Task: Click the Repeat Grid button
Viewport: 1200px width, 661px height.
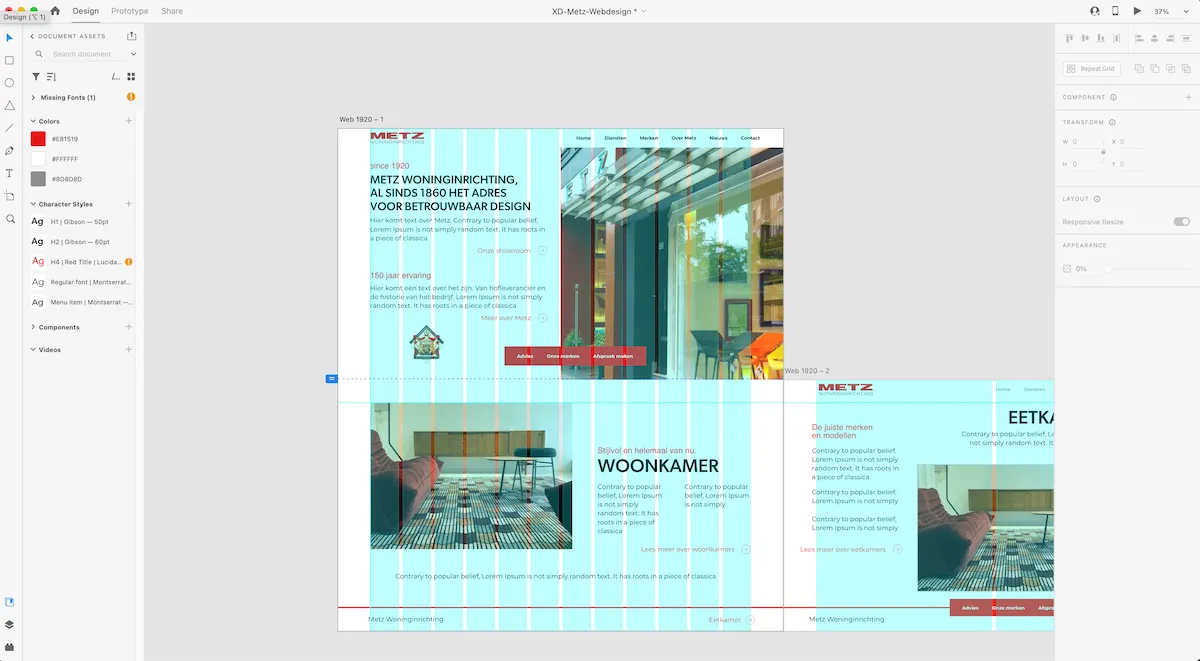Action: click(x=1092, y=69)
